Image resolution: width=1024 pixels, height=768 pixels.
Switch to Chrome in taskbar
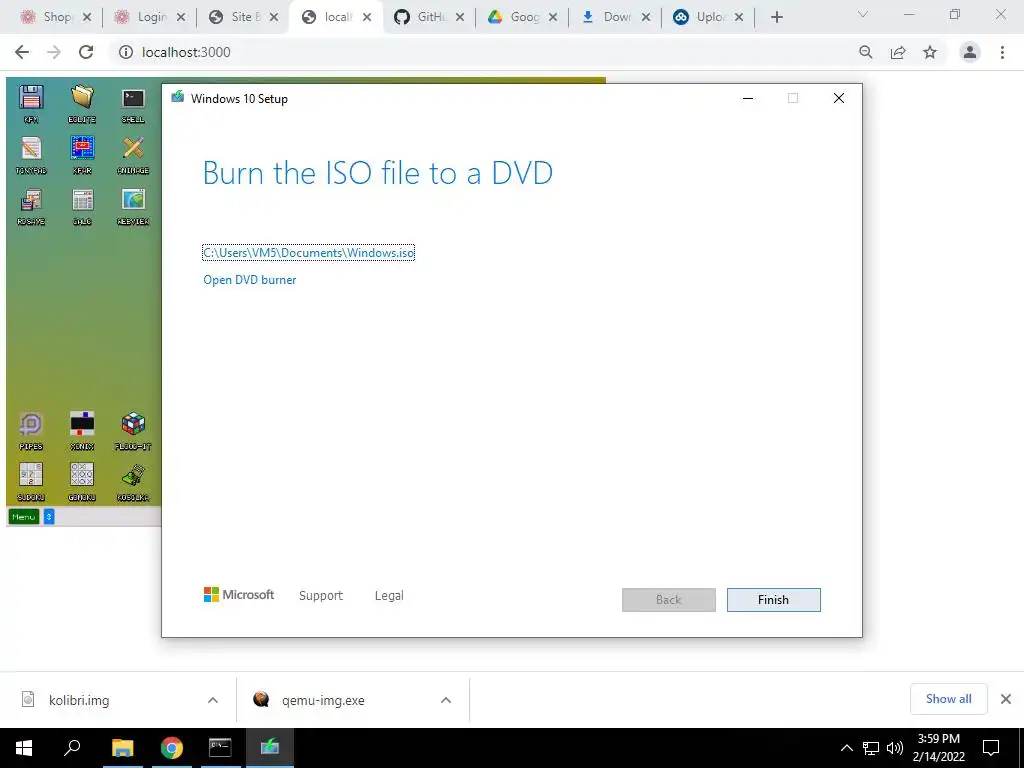point(172,748)
